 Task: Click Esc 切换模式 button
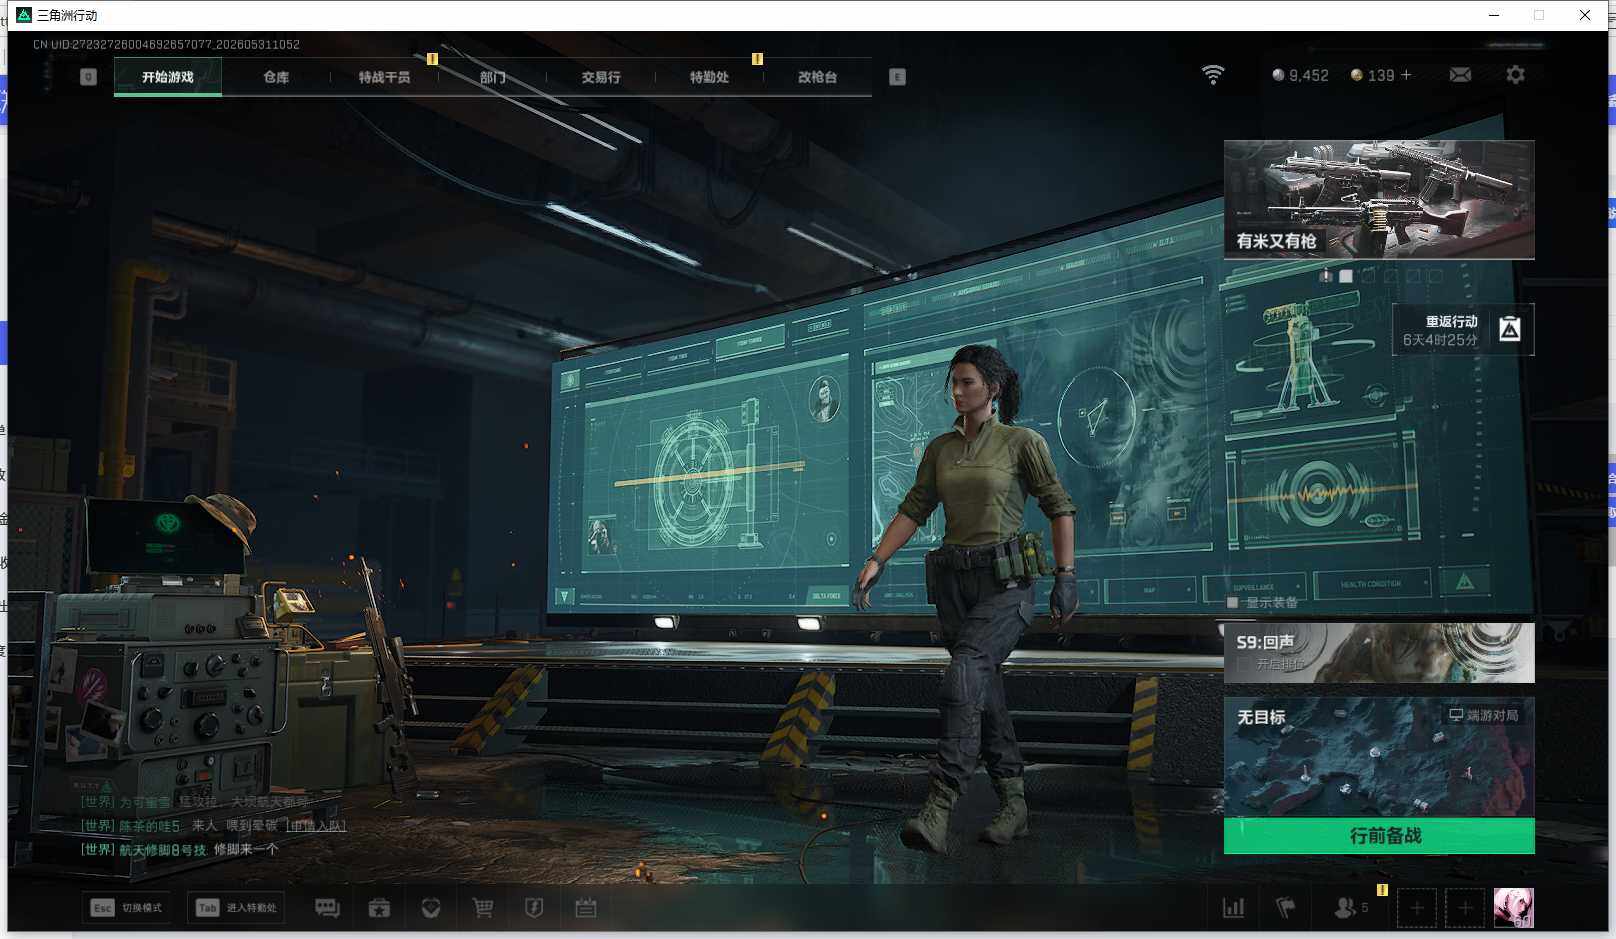(x=126, y=908)
